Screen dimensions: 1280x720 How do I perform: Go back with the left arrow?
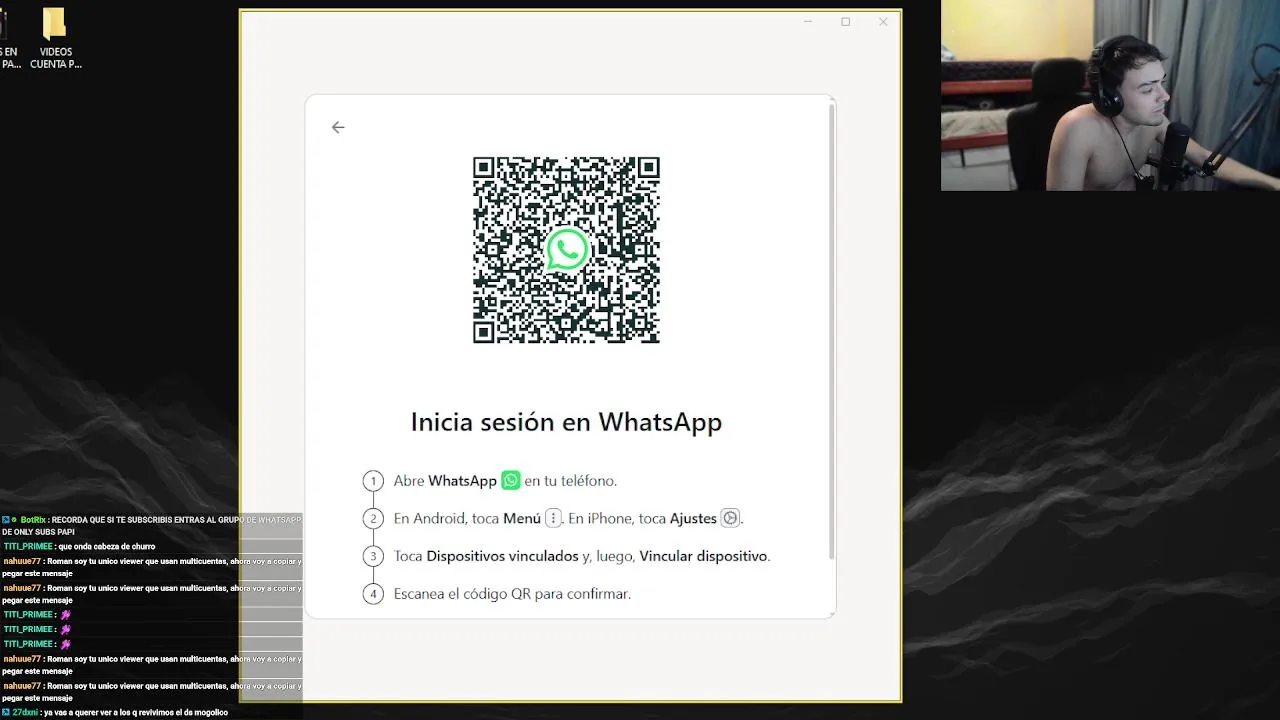coord(338,127)
